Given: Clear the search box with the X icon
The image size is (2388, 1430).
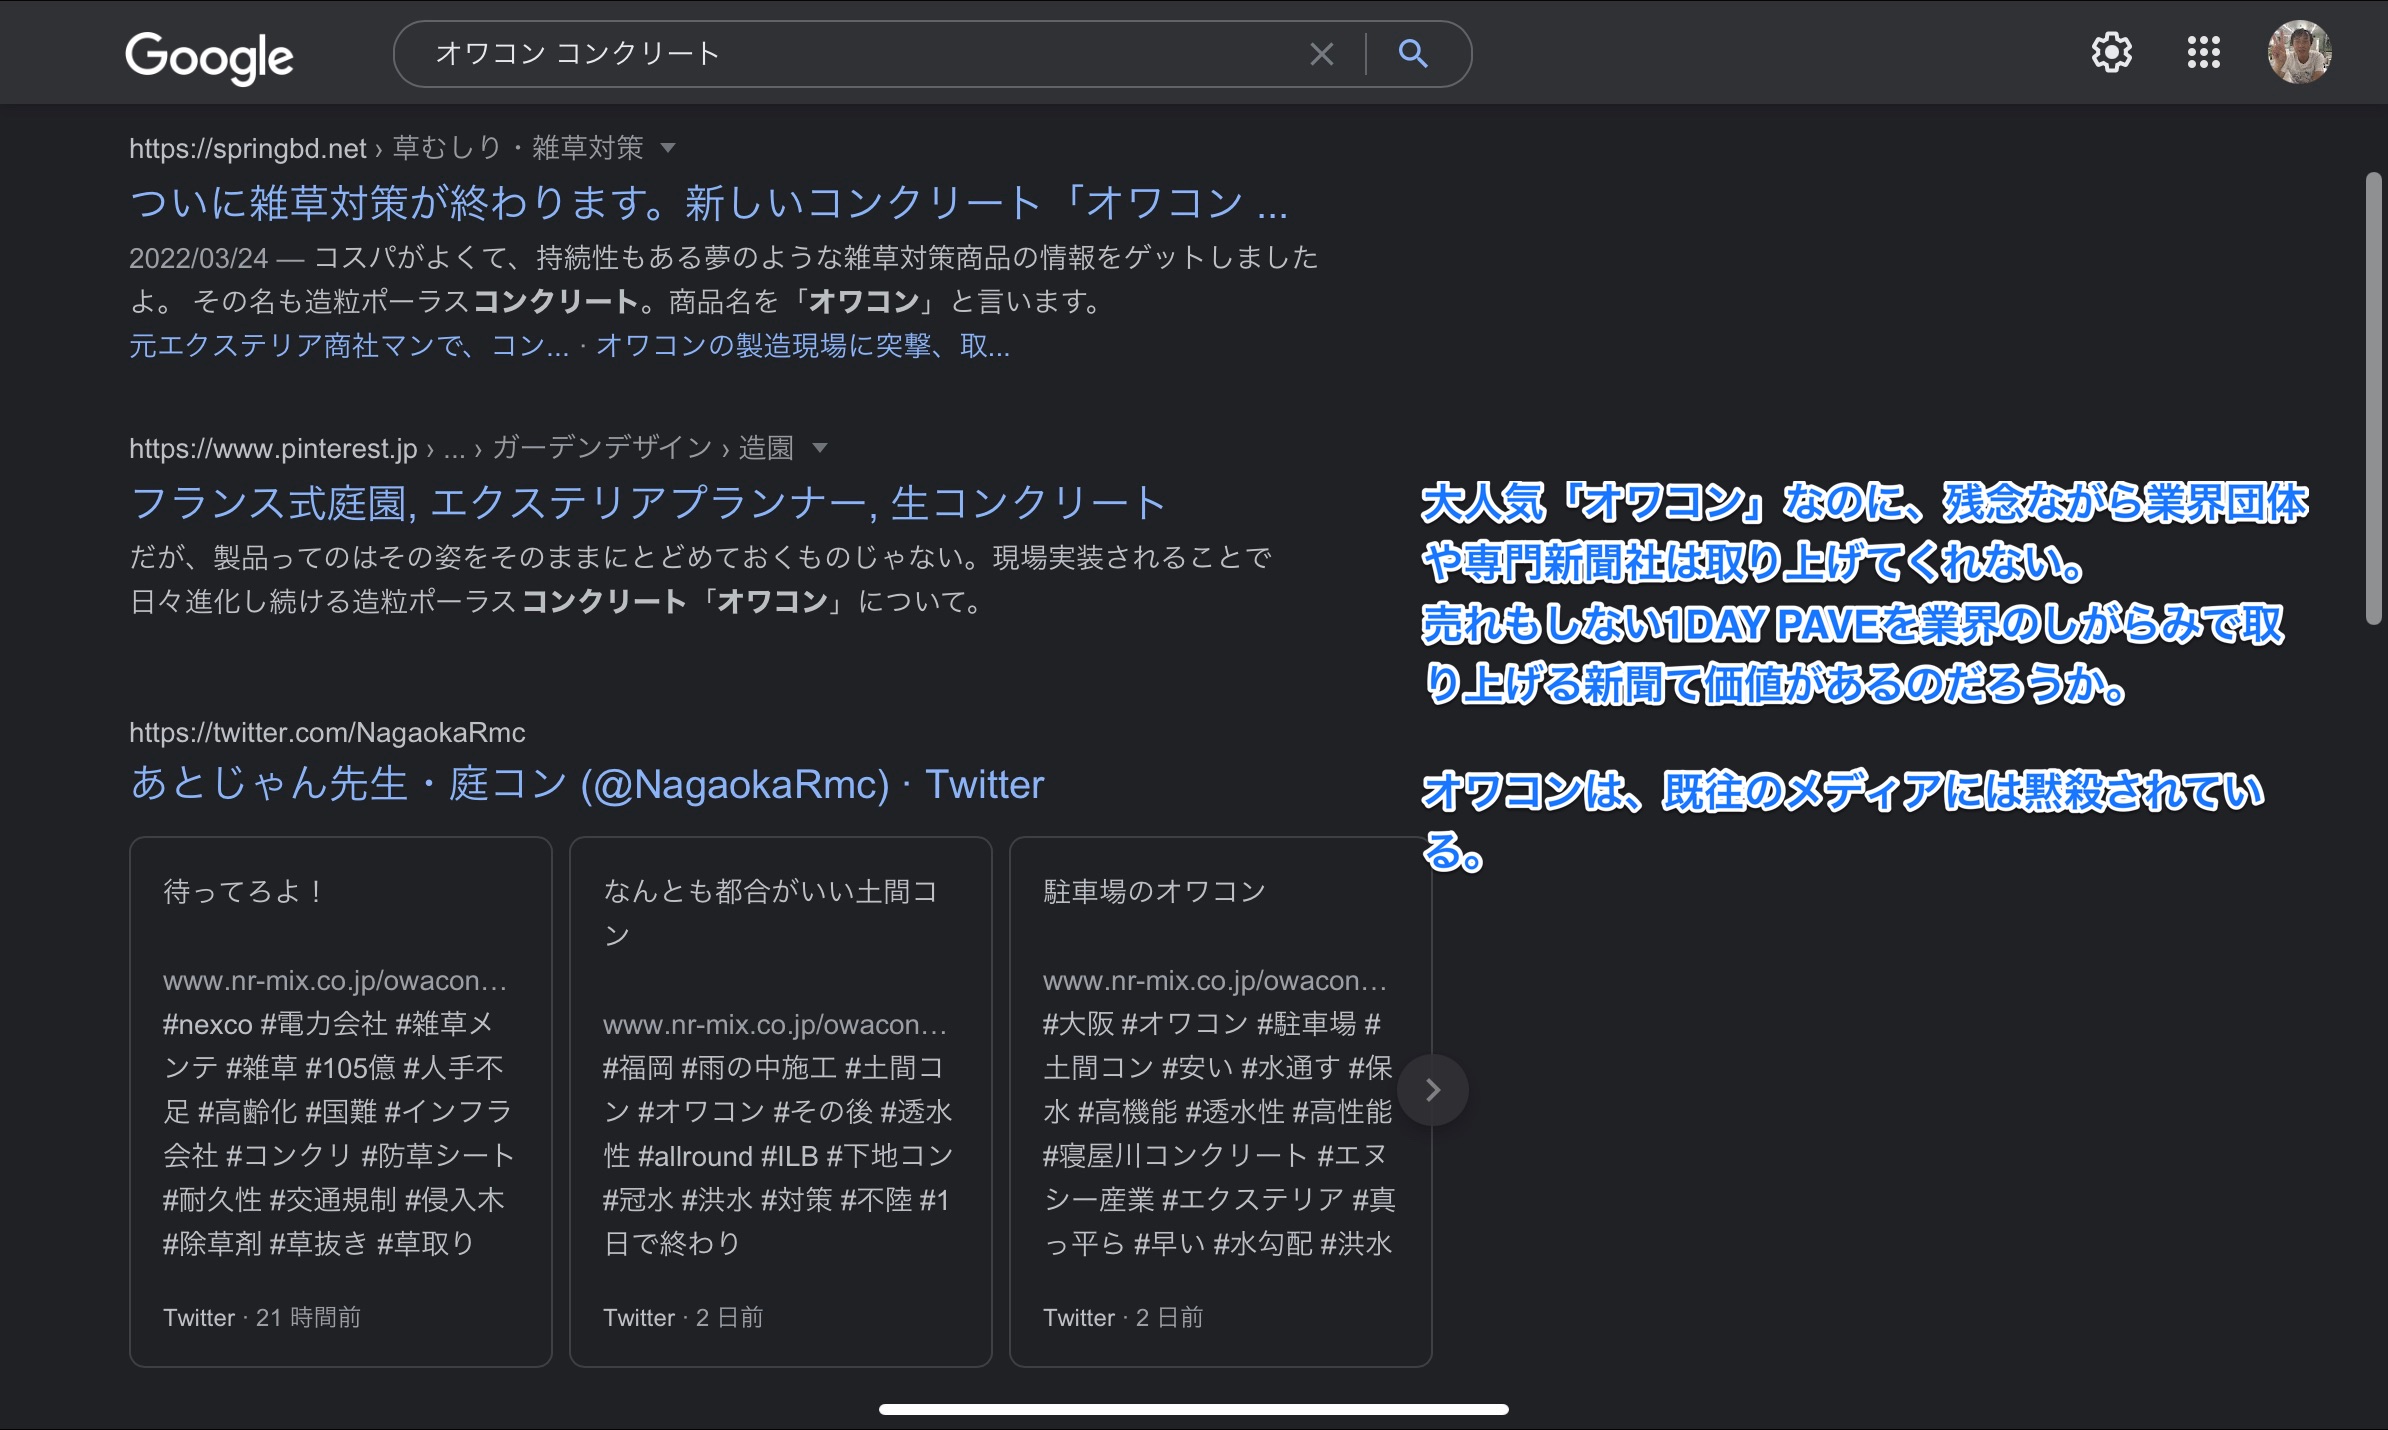Looking at the screenshot, I should [x=1321, y=54].
